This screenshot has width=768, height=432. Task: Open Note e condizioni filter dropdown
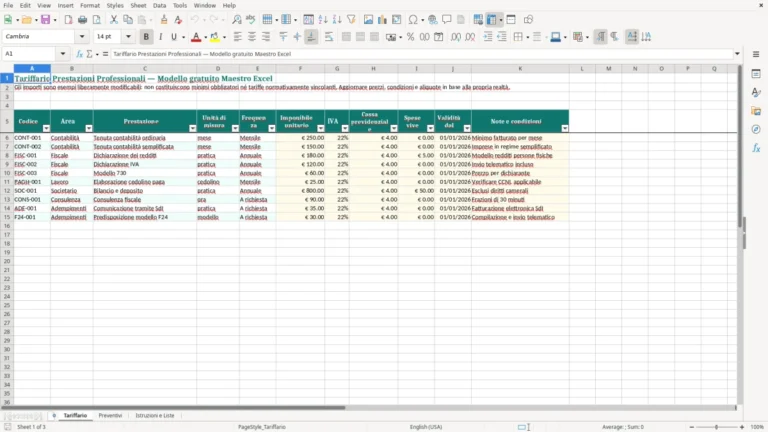pos(565,128)
